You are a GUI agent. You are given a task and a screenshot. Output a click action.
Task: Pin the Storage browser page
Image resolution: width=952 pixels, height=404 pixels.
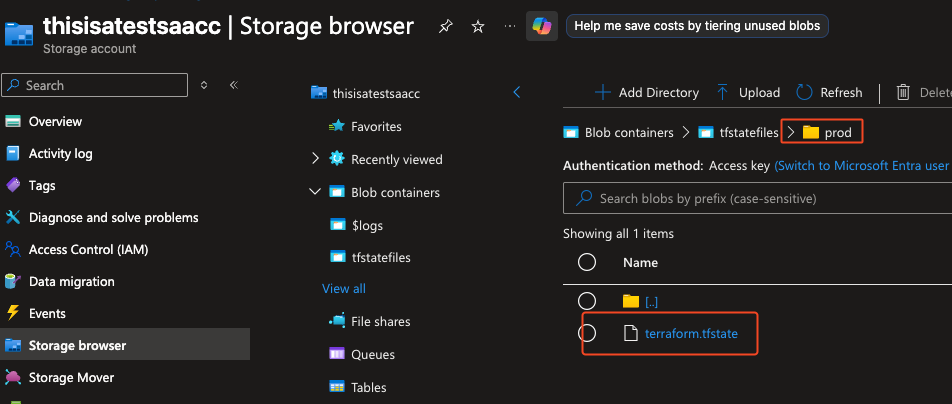445,27
